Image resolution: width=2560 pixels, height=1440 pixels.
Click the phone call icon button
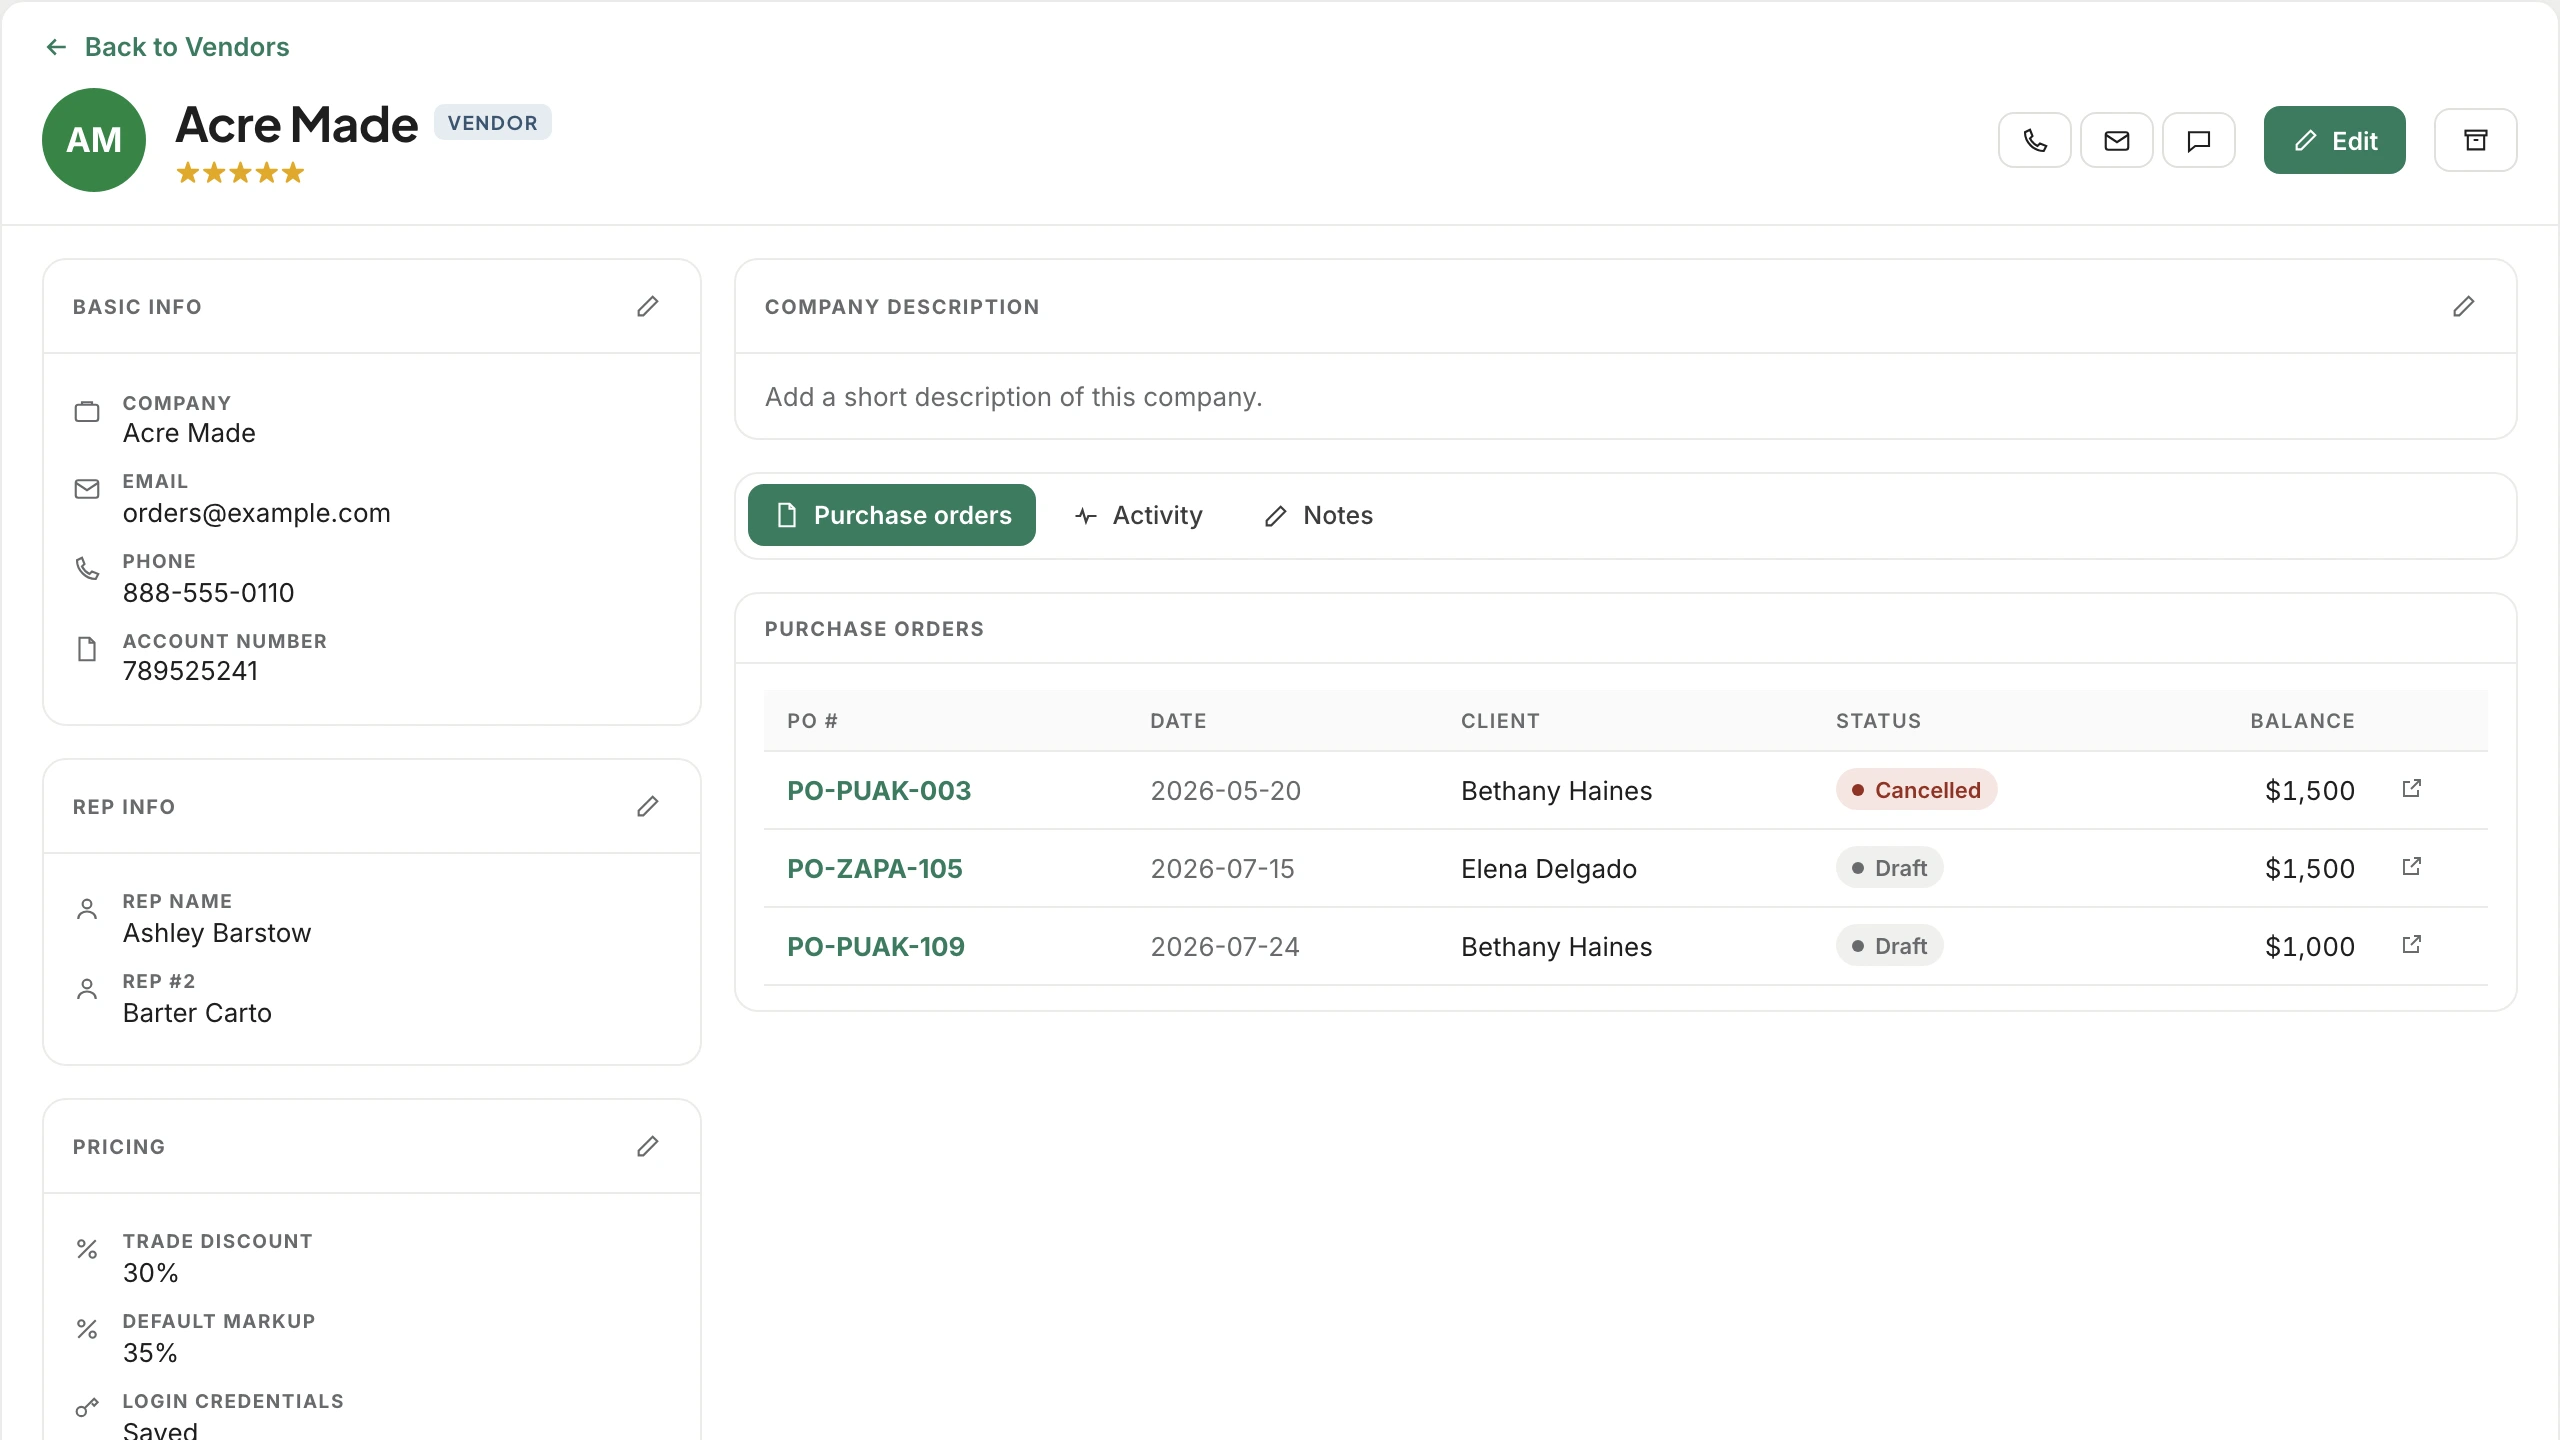pos(2034,140)
